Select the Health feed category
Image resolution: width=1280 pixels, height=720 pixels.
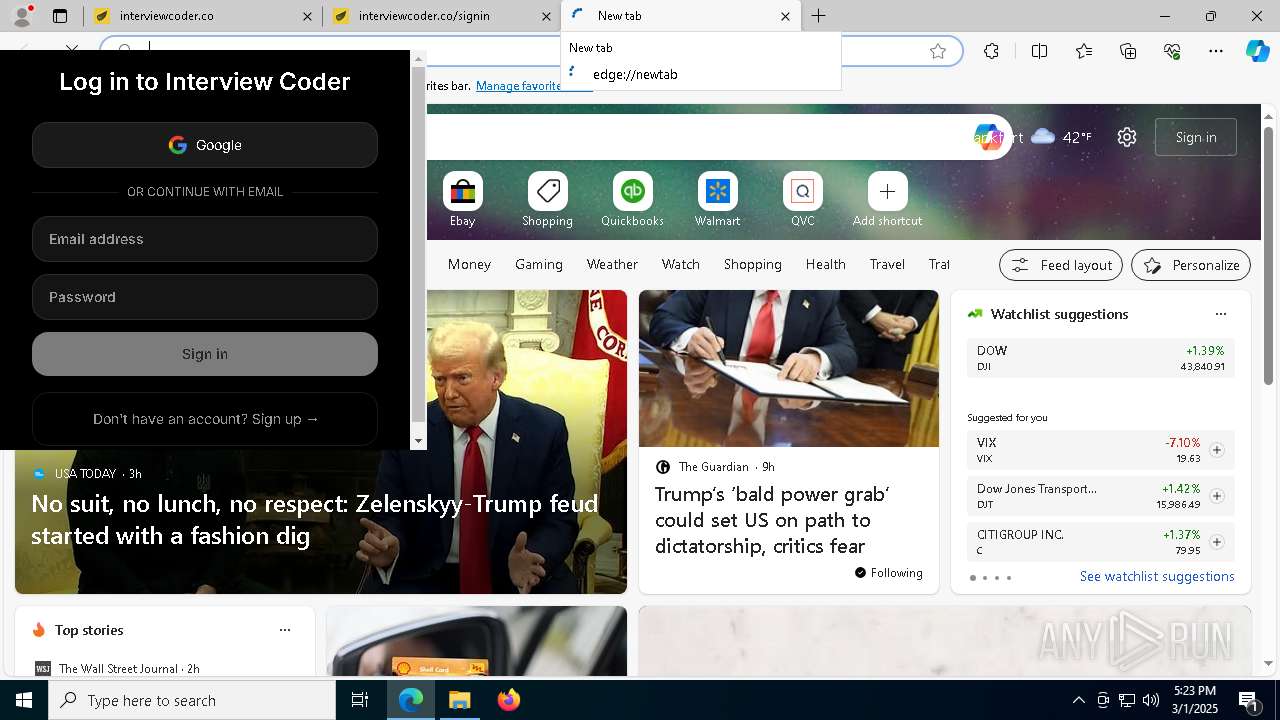pyautogui.click(x=825, y=264)
